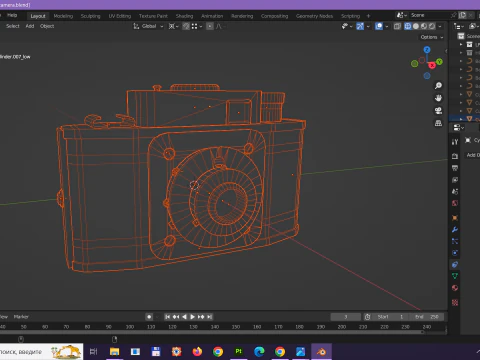Open Material properties tab
The width and height of the screenshot is (480, 360).
455,288
